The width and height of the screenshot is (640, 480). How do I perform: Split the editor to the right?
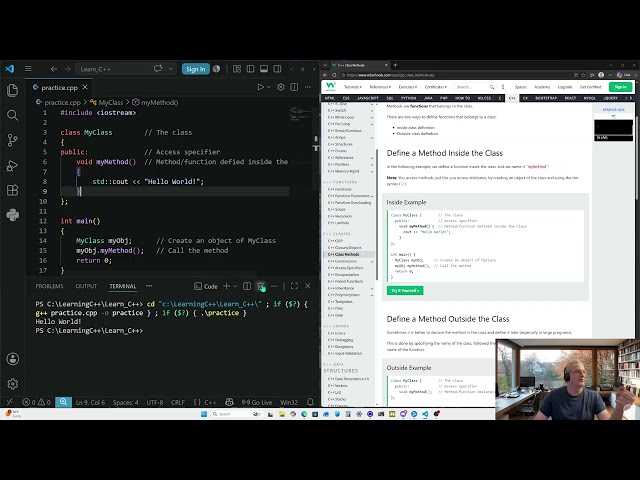click(294, 87)
